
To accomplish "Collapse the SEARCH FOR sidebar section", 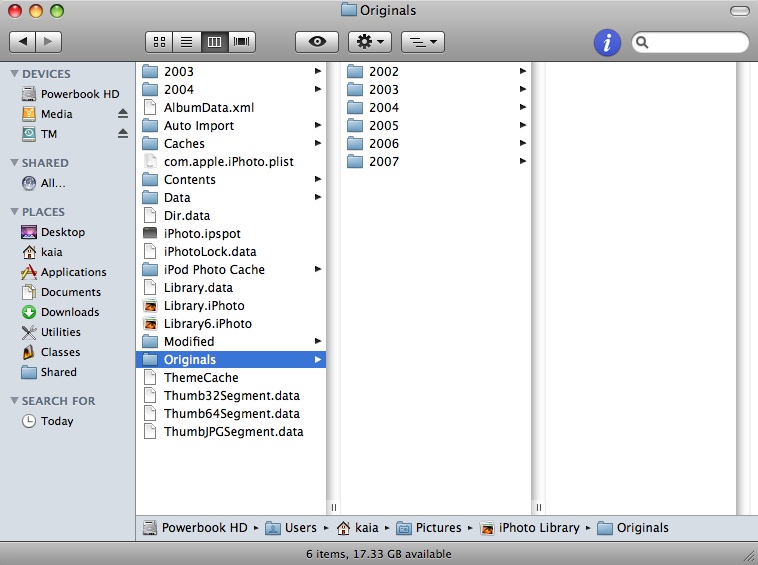I will coord(15,401).
